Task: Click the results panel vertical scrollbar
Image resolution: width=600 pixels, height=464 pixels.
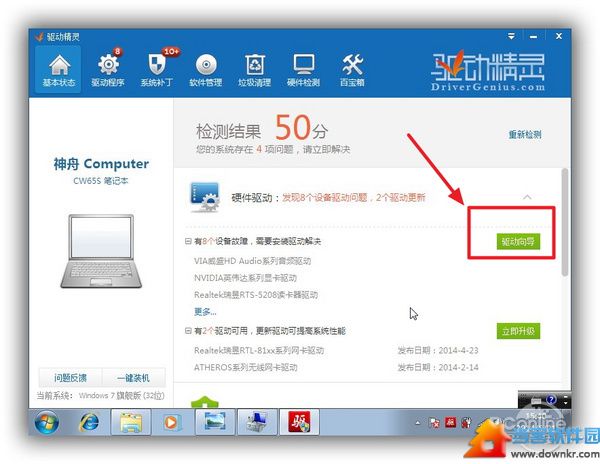Action: click(565, 222)
